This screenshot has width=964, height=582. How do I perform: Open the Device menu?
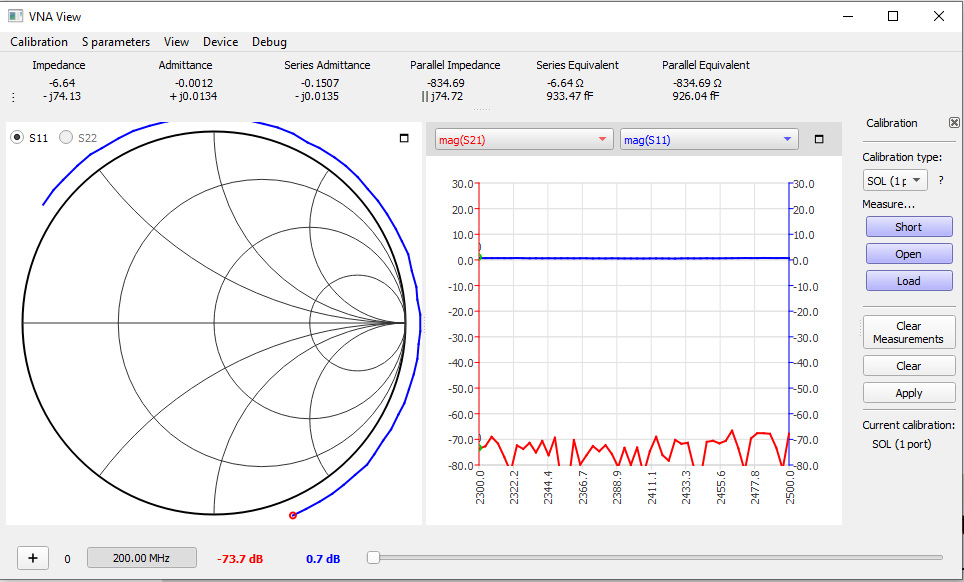click(220, 42)
